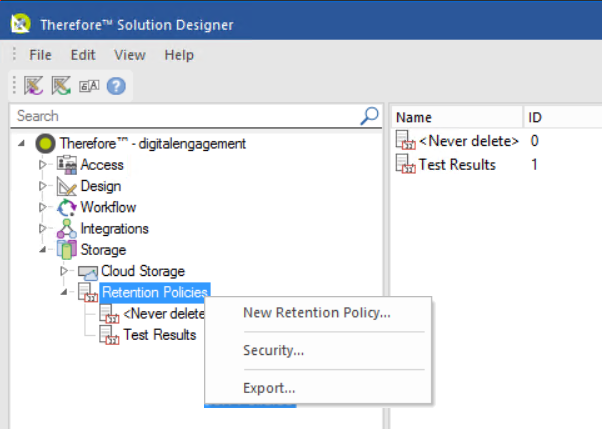Viewport: 602px width, 429px height.
Task: Click the Retention Policies node icon
Action: point(88,292)
